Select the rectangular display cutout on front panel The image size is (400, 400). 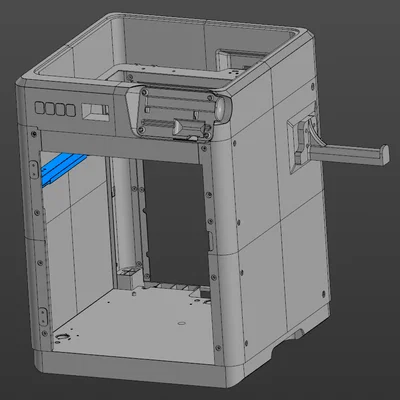(x=95, y=112)
